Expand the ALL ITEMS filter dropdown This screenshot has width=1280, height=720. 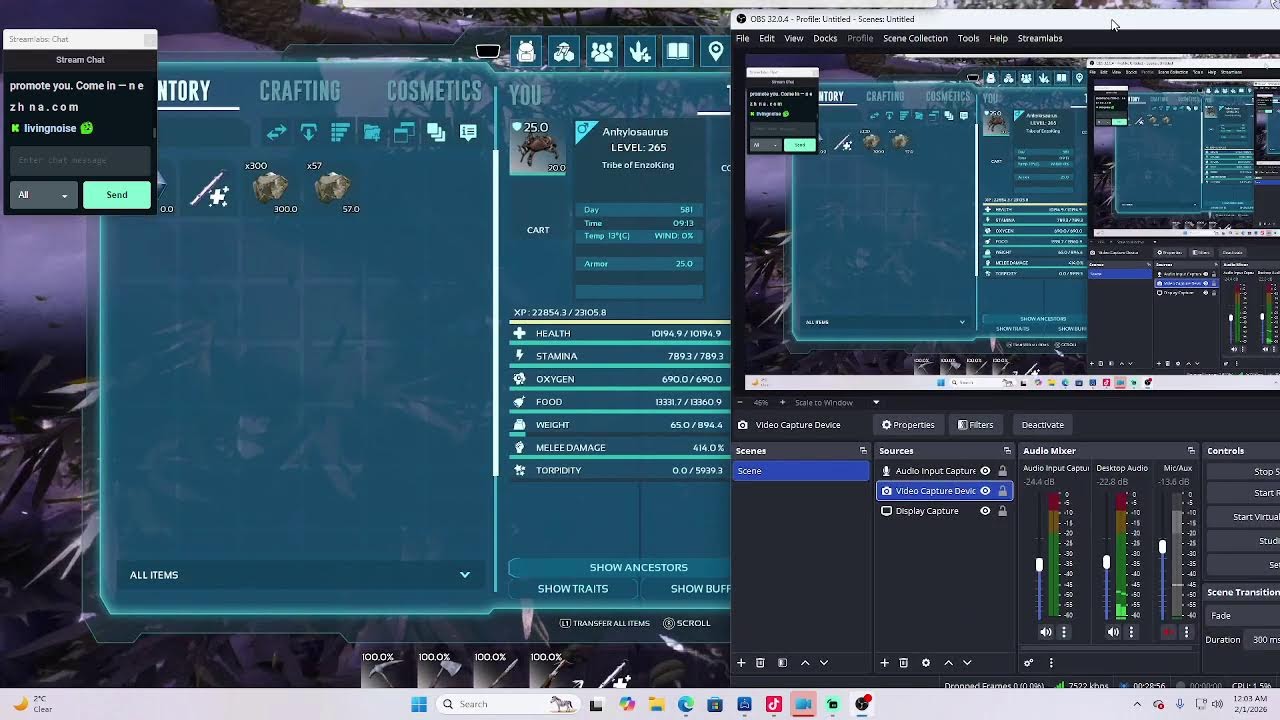tap(464, 575)
